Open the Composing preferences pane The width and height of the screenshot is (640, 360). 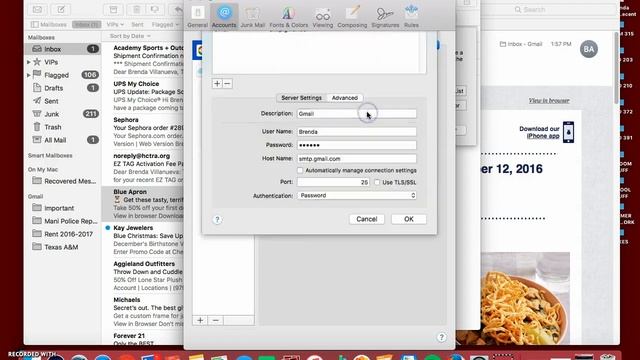pyautogui.click(x=352, y=17)
